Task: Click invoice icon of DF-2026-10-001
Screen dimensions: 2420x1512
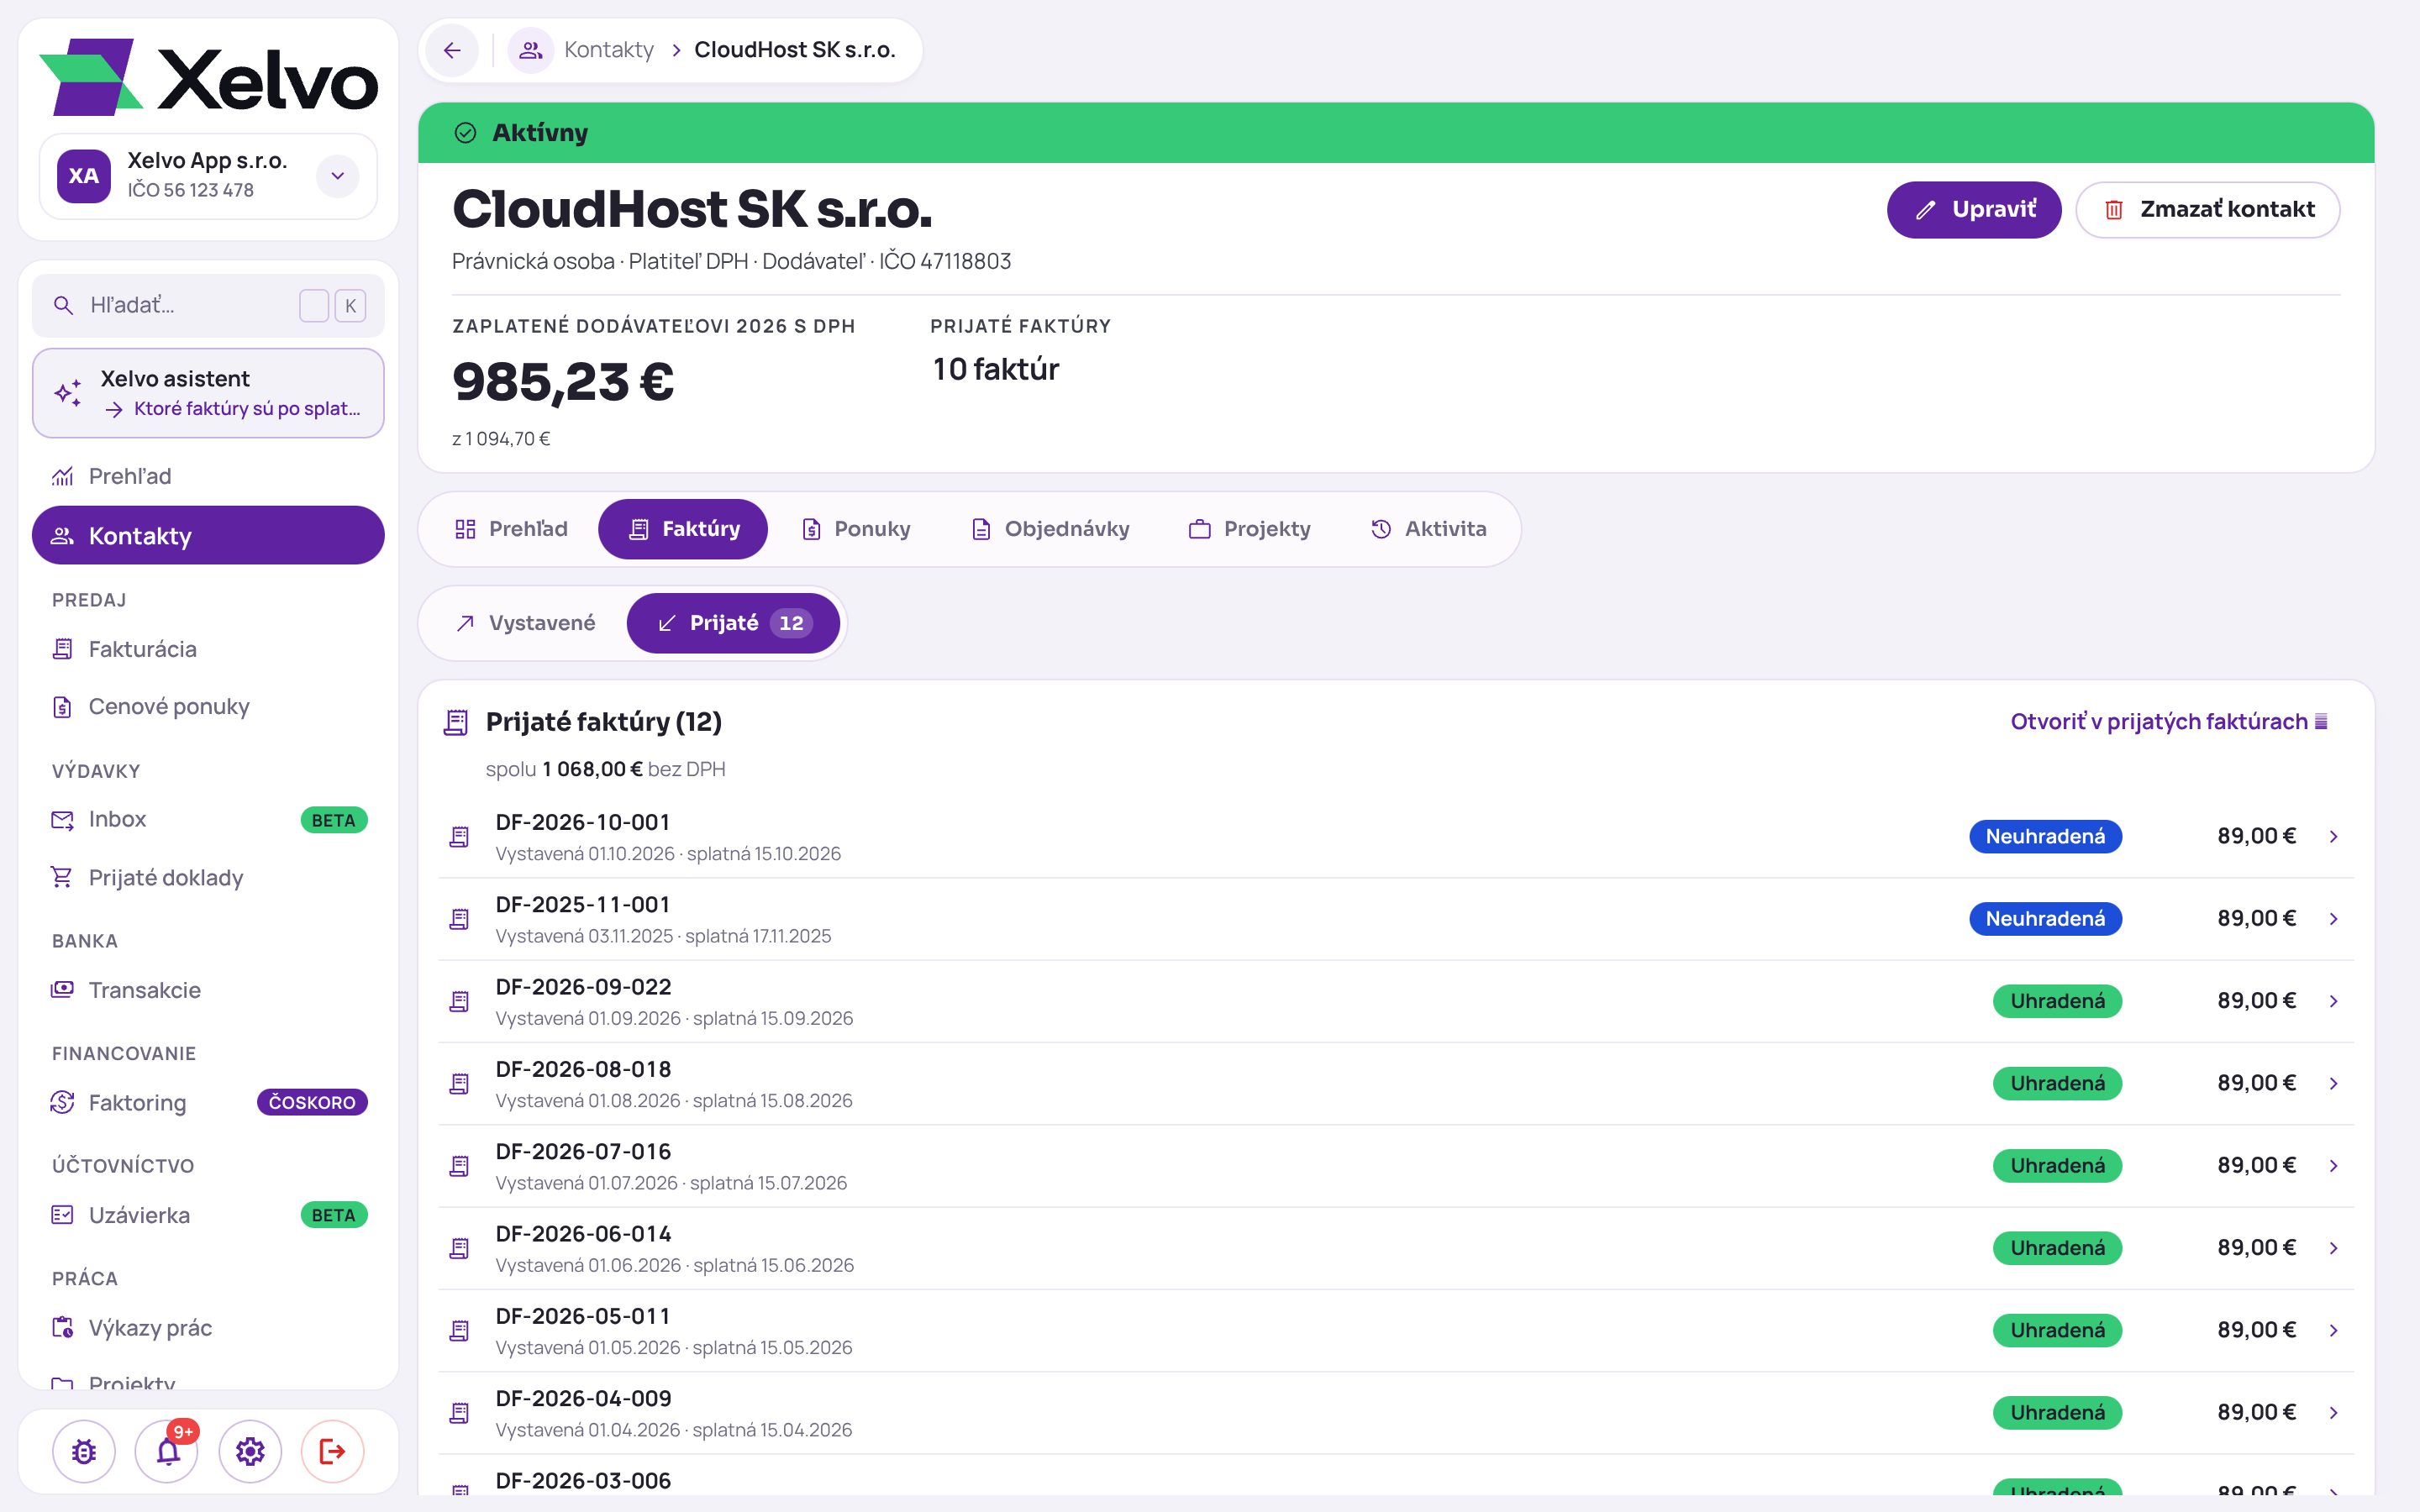Action: 459,837
